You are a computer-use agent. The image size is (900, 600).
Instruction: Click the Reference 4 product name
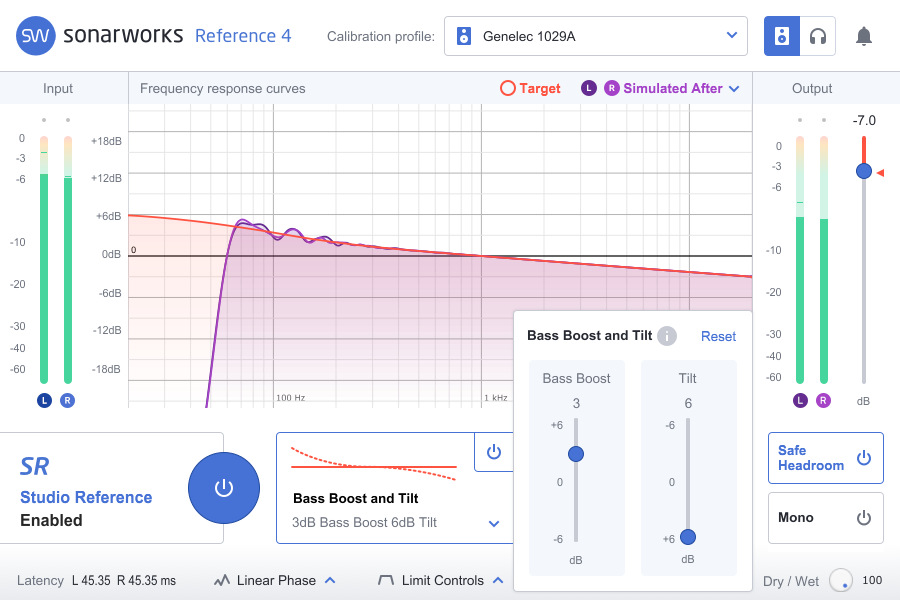click(243, 36)
